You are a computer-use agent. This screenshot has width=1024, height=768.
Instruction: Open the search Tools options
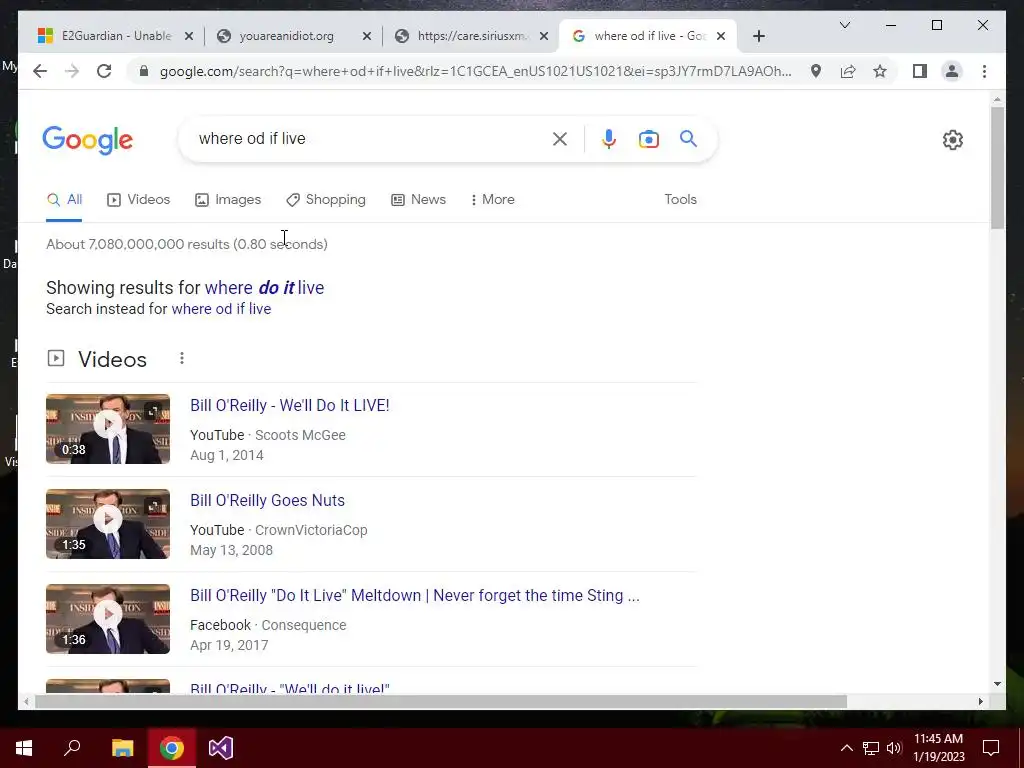pyautogui.click(x=680, y=200)
